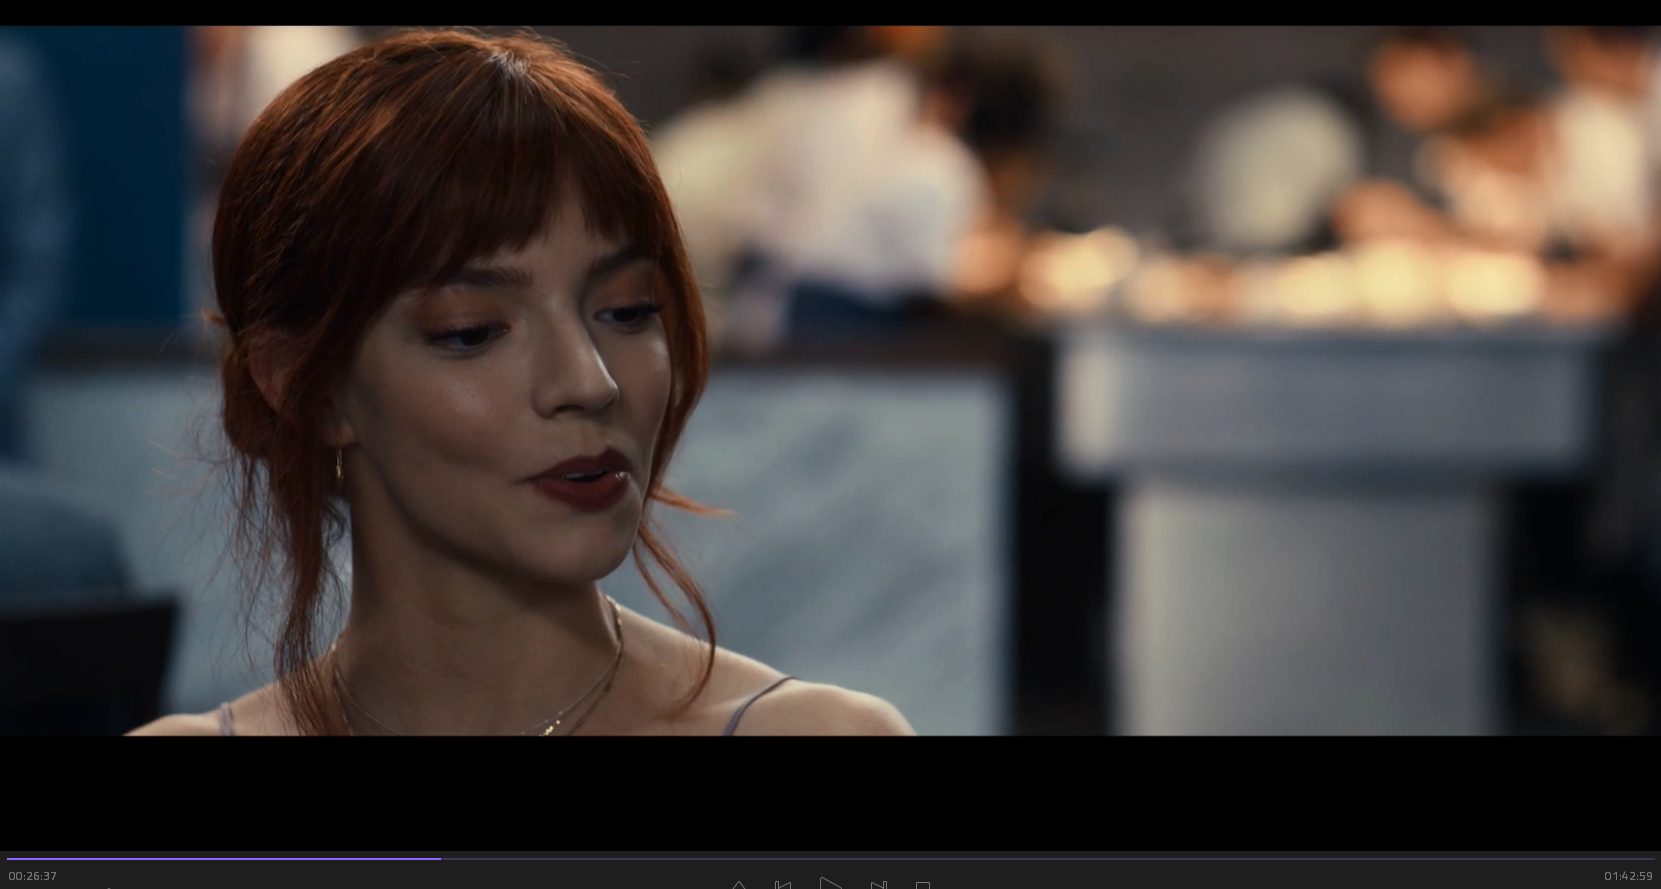Image resolution: width=1661 pixels, height=889 pixels.
Task: Skip to the previous track
Action: pos(783,884)
